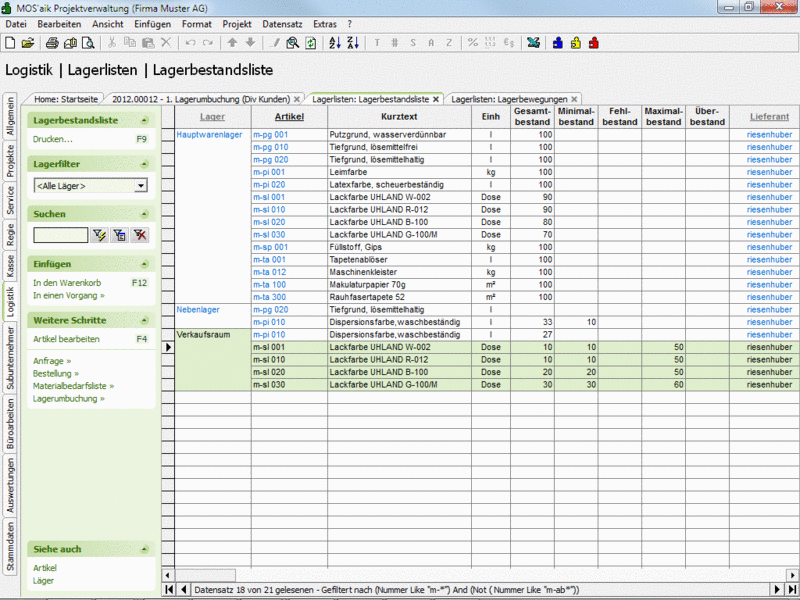Collapse the Suchen panel section

coord(144,214)
